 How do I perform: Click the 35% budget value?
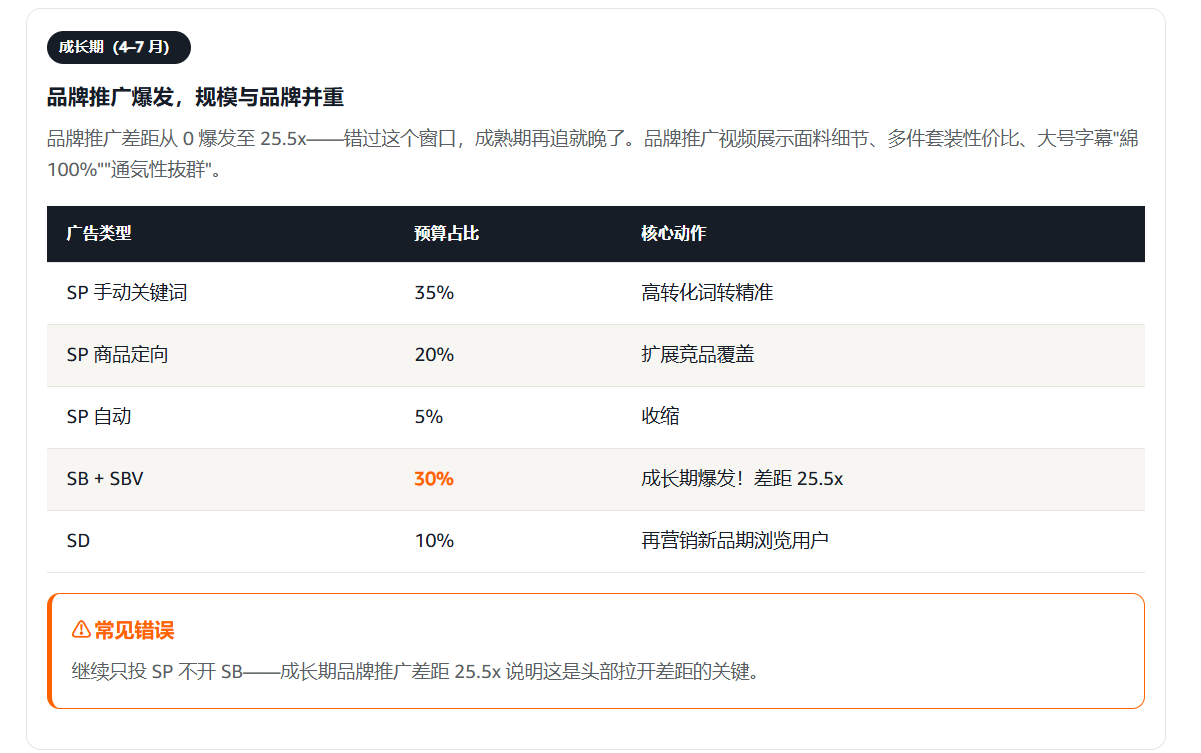tap(434, 293)
